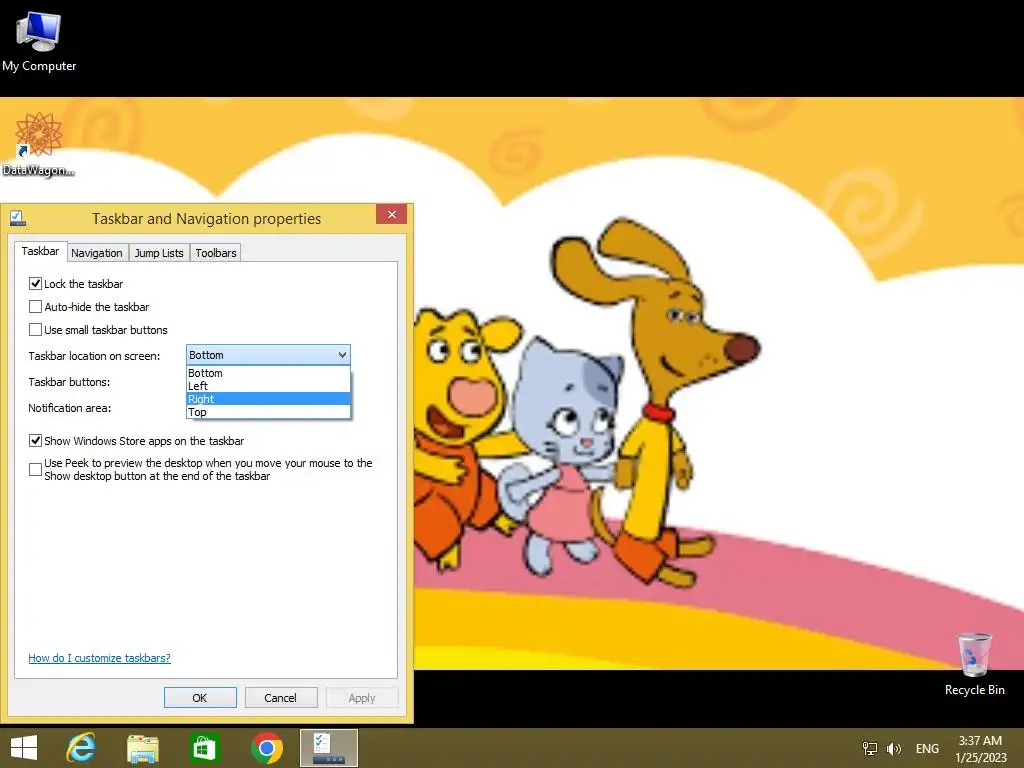Open the volume speaker tray icon

pos(893,748)
